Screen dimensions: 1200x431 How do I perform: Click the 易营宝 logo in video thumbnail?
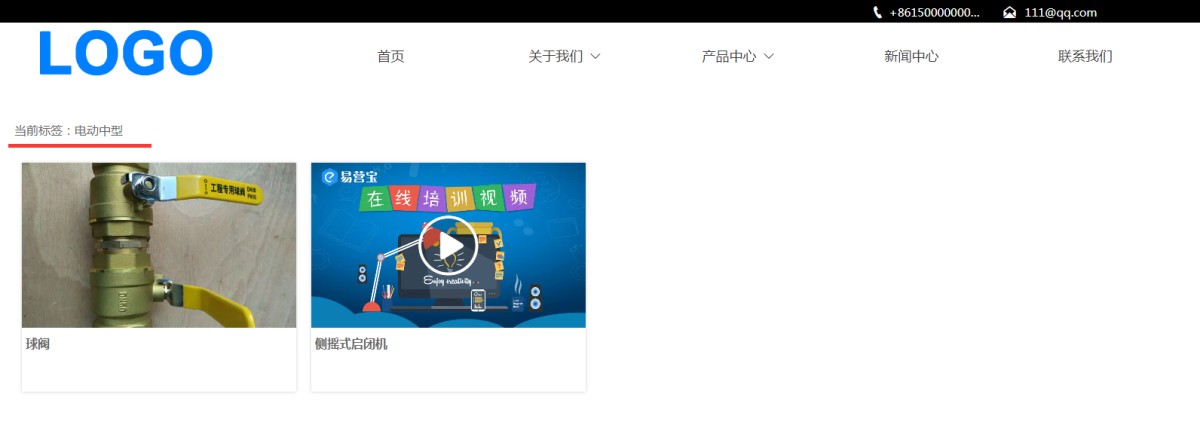click(344, 178)
